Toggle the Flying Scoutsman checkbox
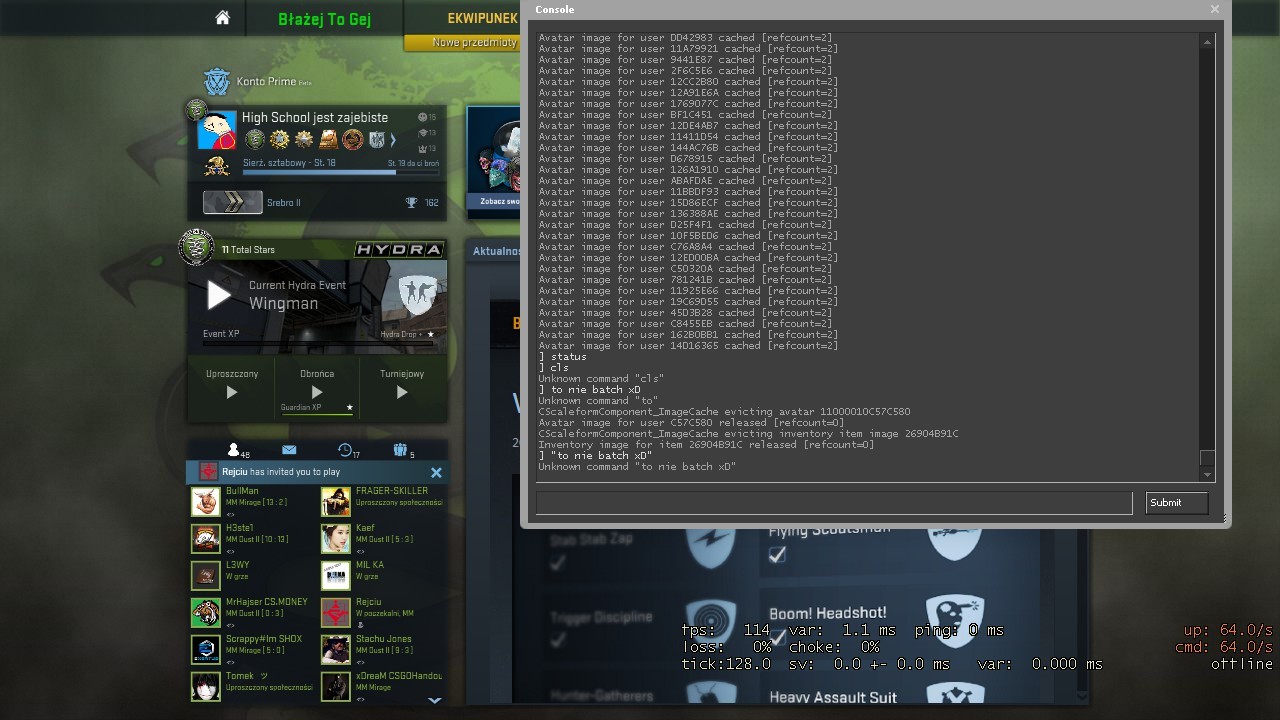 (x=777, y=554)
